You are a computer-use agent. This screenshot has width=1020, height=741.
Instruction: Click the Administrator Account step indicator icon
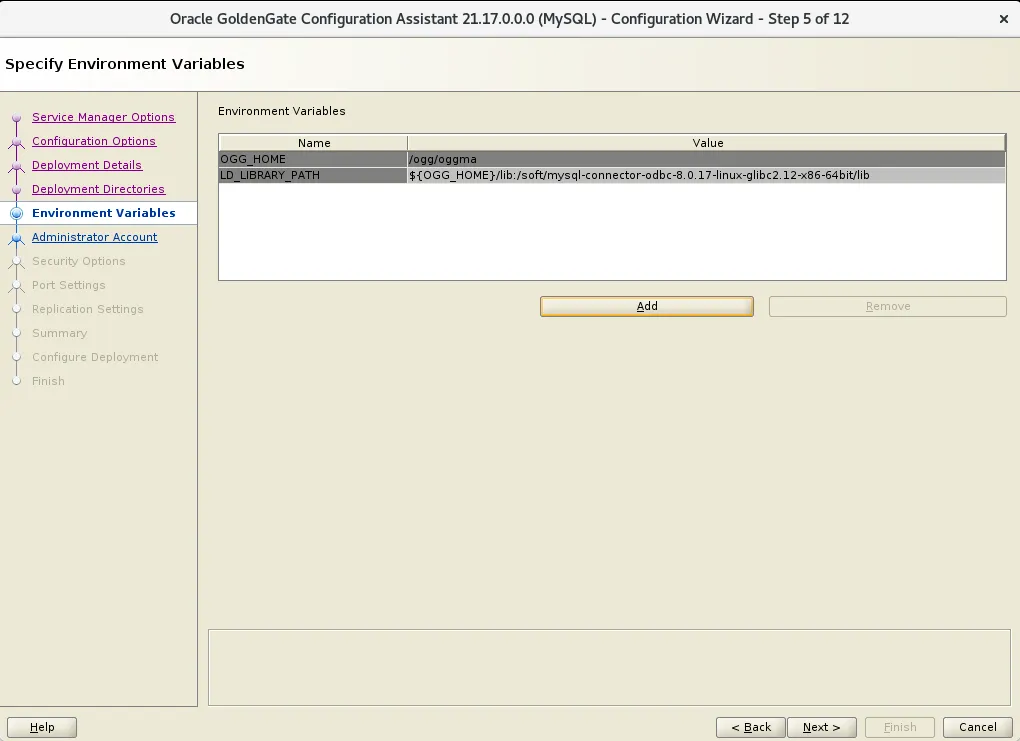16,237
